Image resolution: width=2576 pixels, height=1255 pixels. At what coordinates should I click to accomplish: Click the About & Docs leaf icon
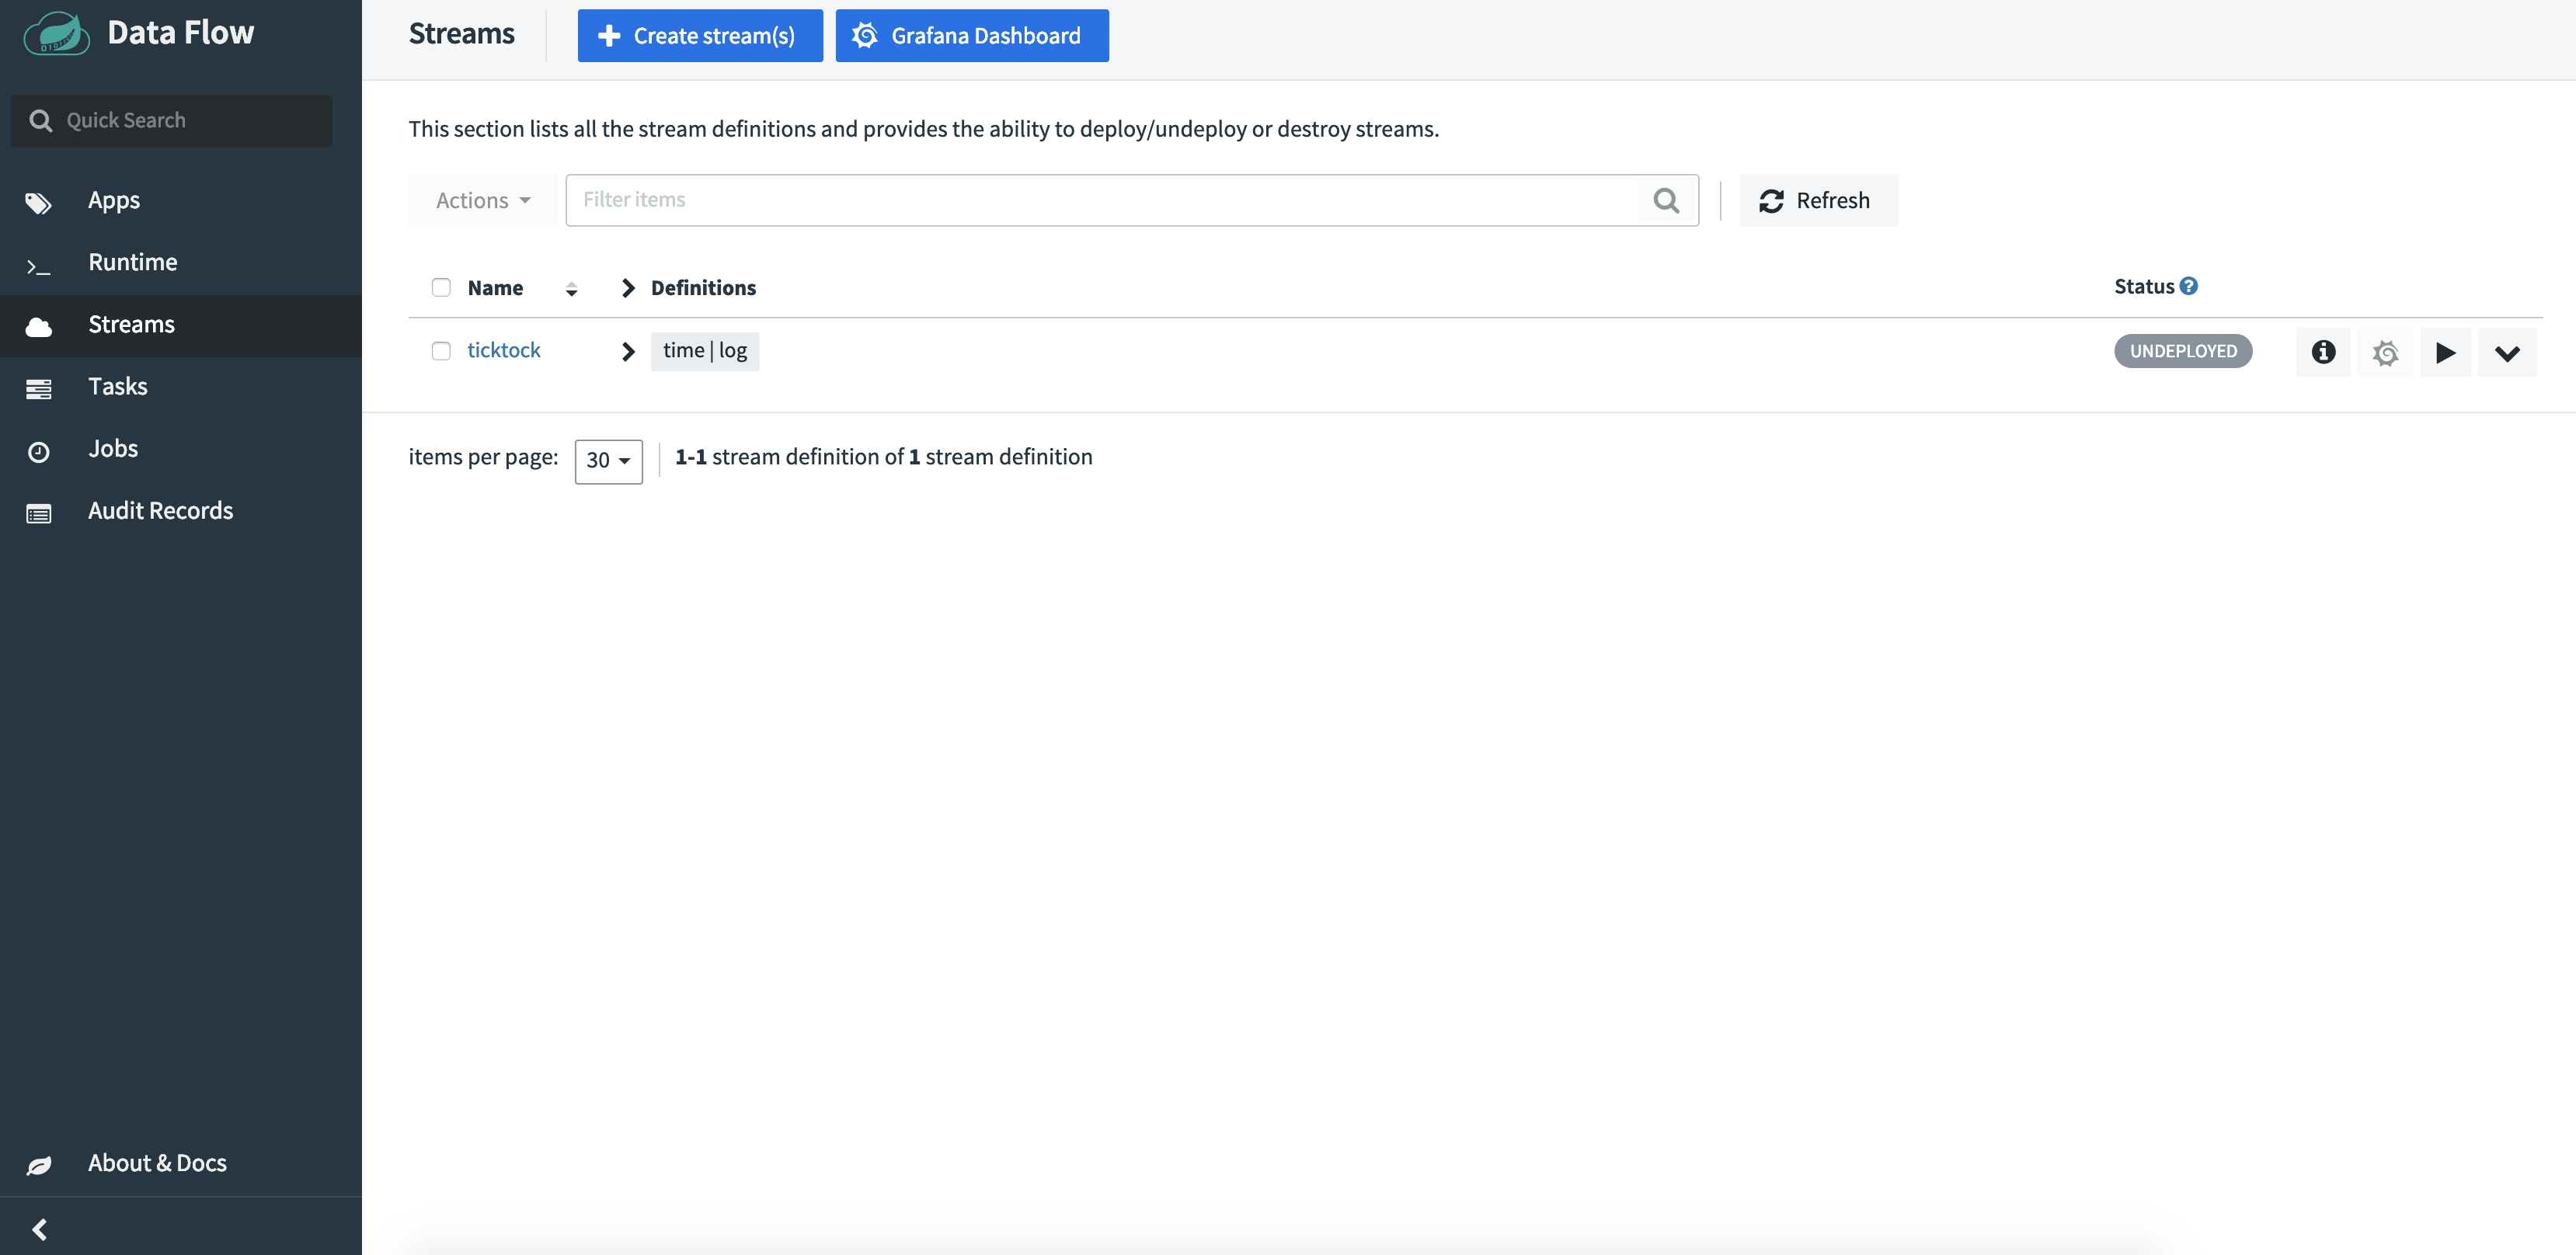[x=39, y=1165]
